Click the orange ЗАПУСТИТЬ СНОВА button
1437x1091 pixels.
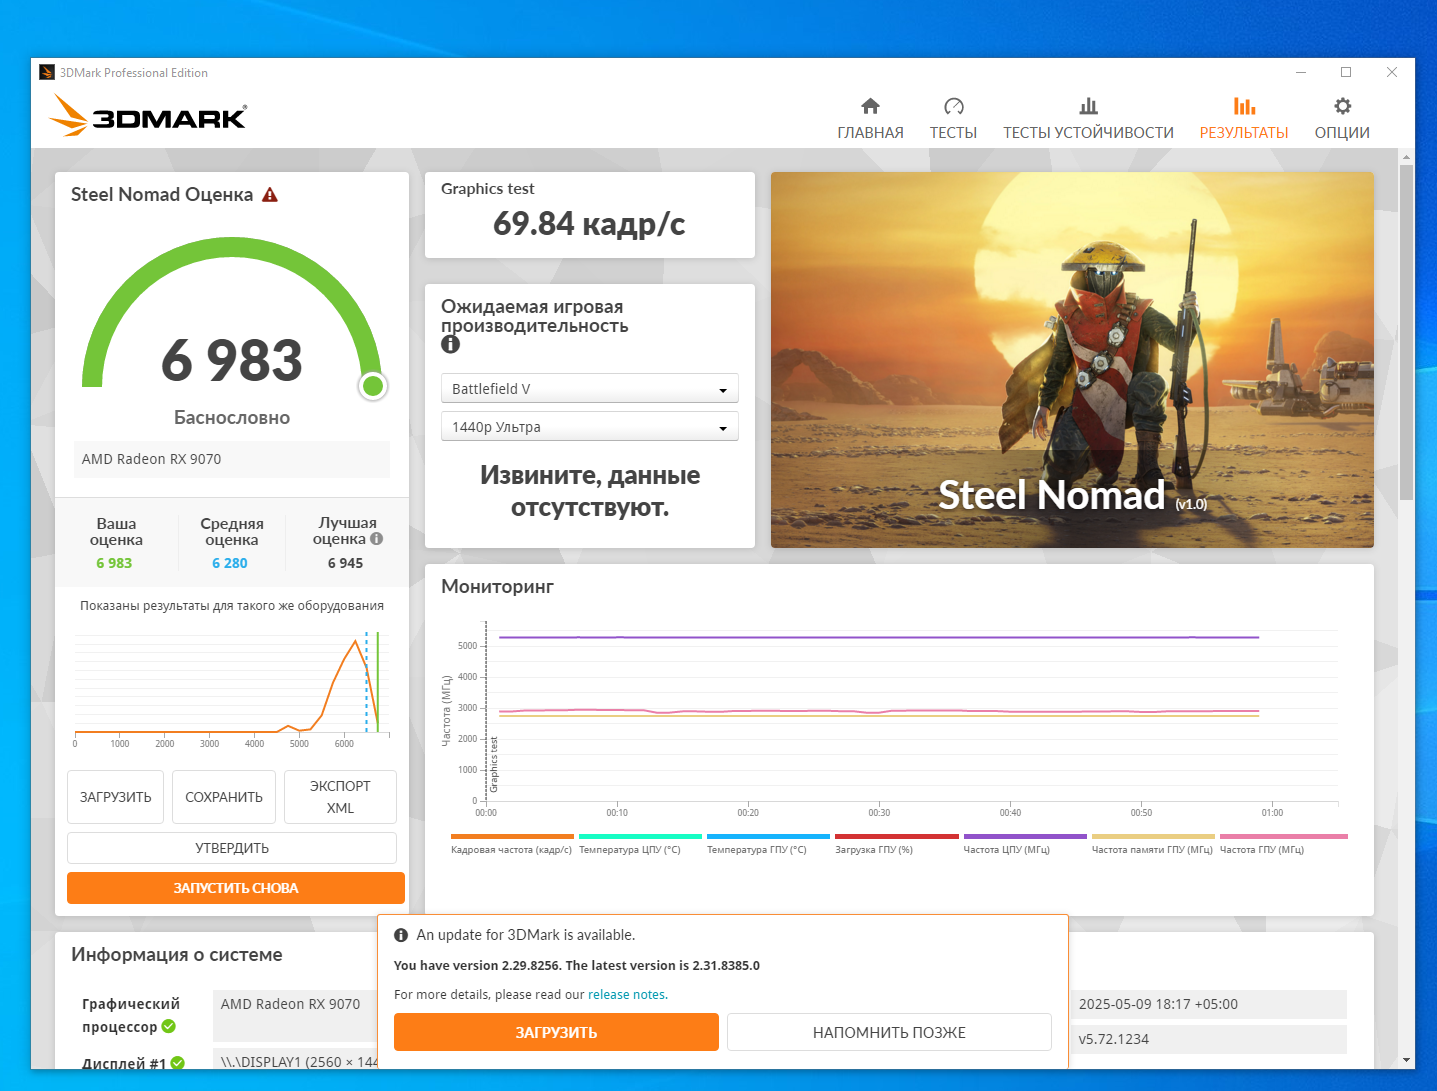click(236, 888)
